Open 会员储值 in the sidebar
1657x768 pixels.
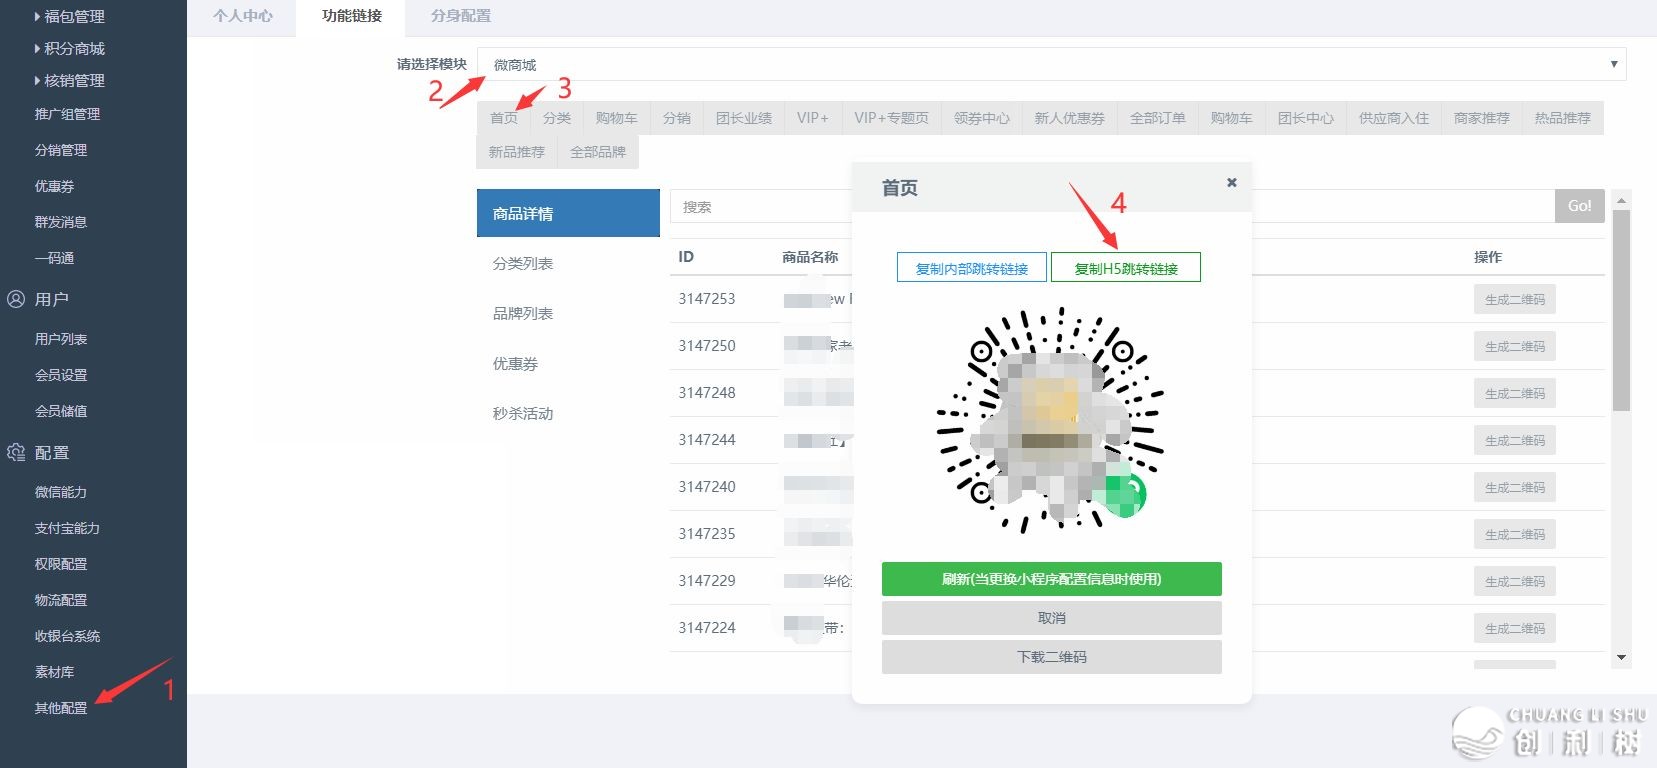coord(61,411)
